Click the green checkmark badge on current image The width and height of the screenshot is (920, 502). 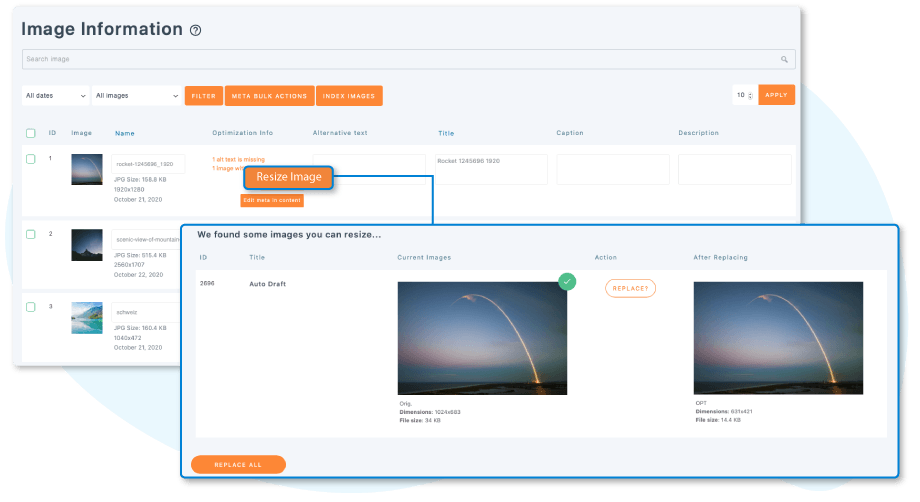pyautogui.click(x=567, y=282)
